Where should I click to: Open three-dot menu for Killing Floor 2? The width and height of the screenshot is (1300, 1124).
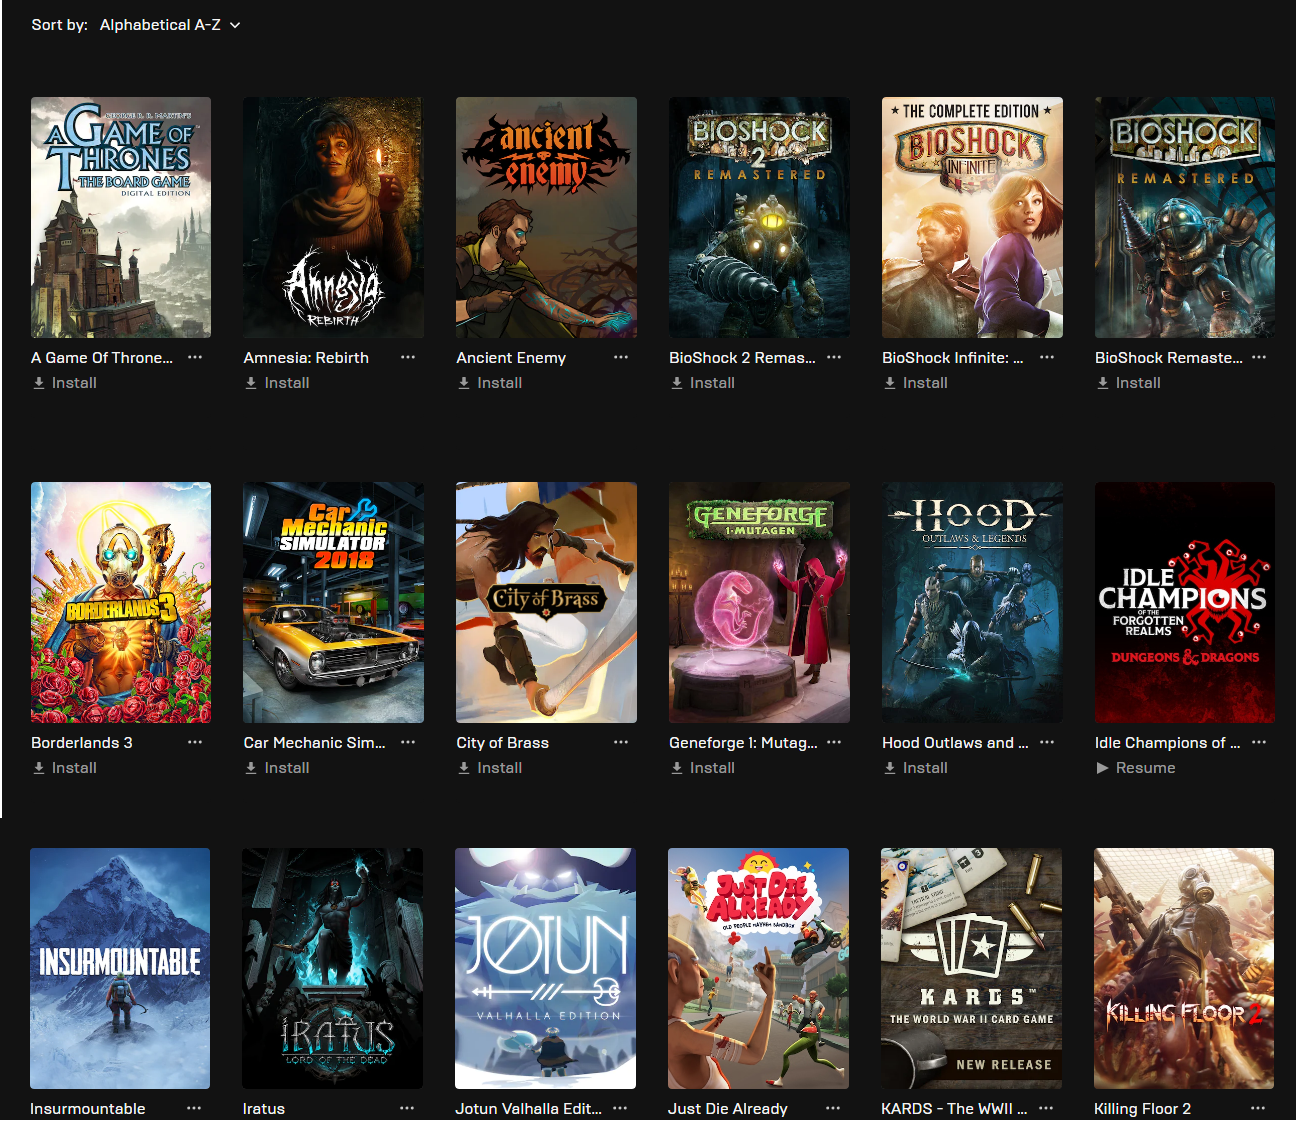point(1258,1108)
